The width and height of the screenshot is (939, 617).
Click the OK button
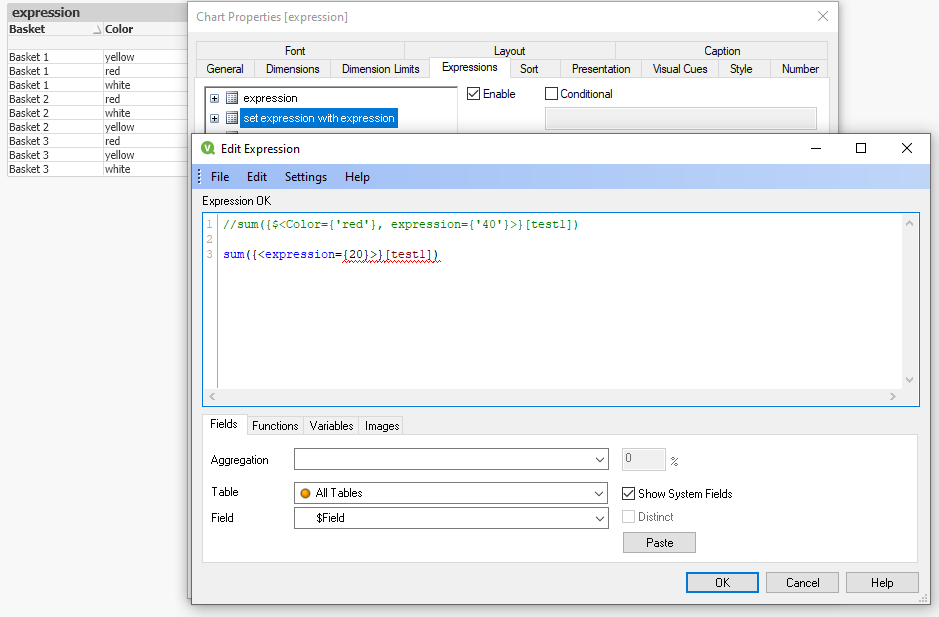point(722,582)
